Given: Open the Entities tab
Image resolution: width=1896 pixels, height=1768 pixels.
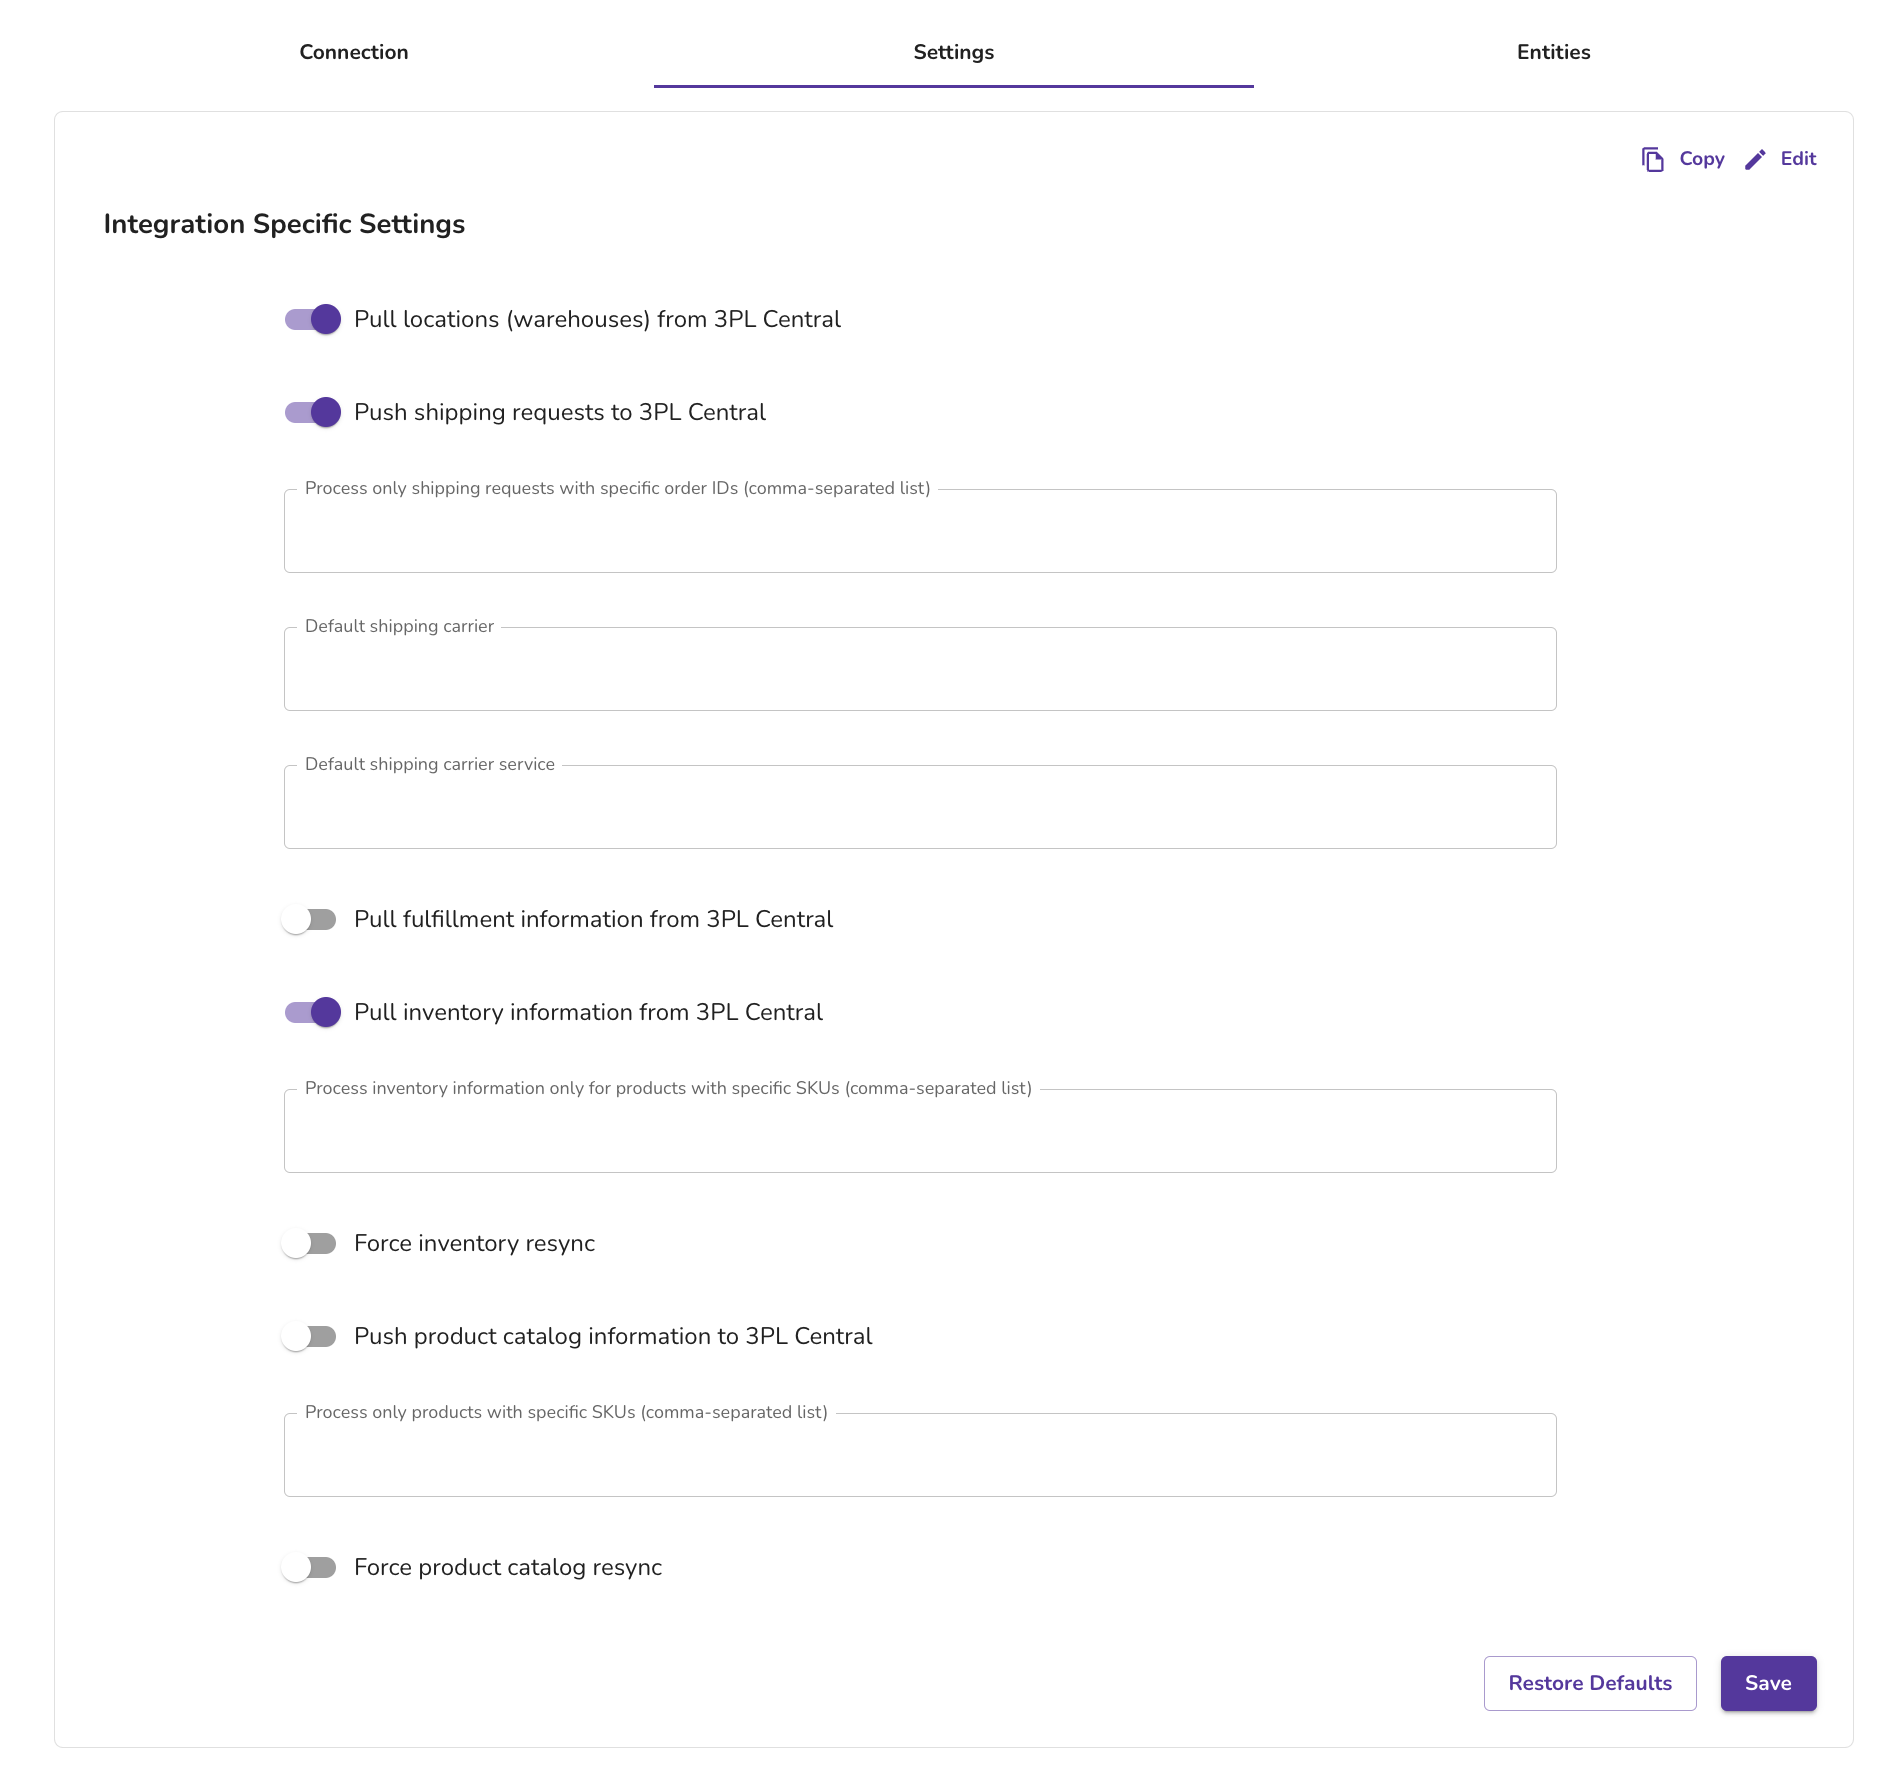Looking at the screenshot, I should pos(1553,52).
